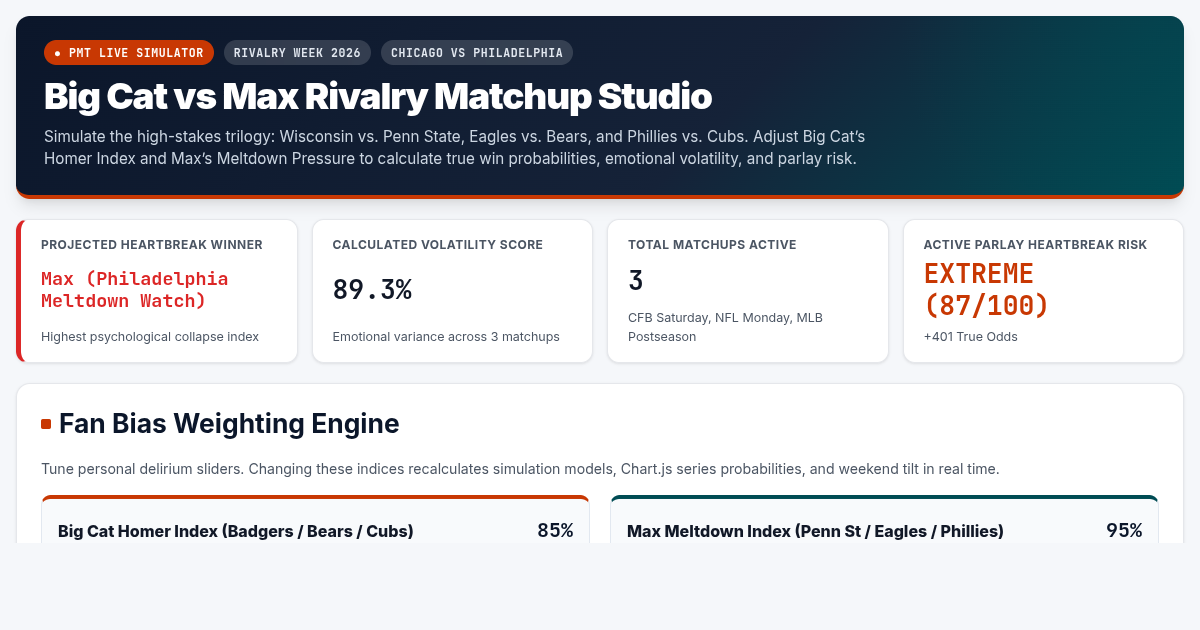
Task: Click Emotional variance across 3 matchups caption
Action: click(x=446, y=337)
